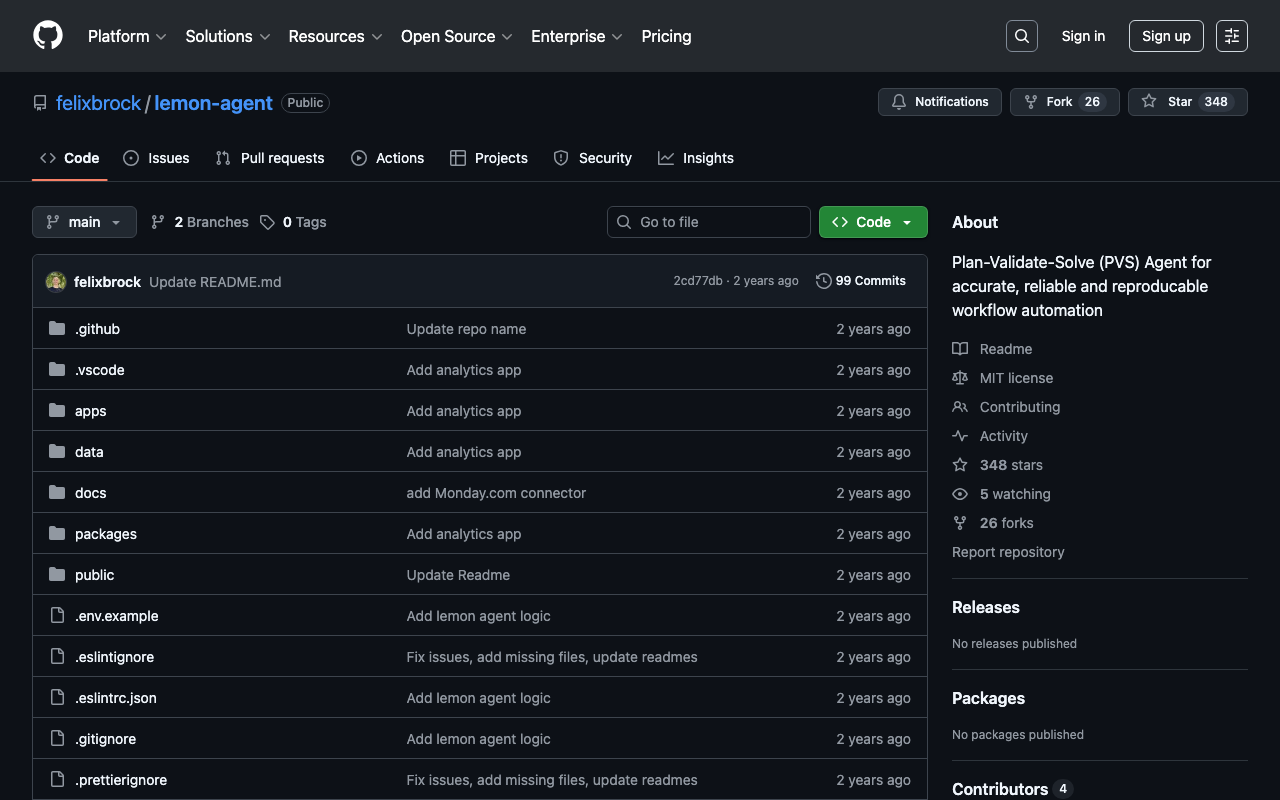
Task: Expand the Platform navigation menu
Action: click(x=127, y=36)
